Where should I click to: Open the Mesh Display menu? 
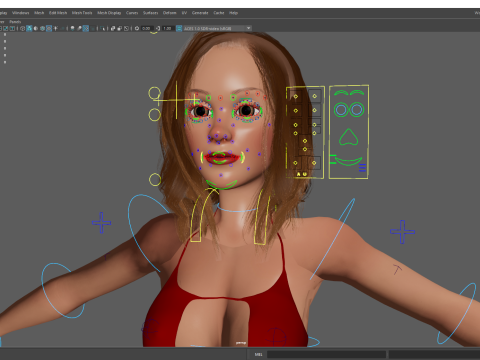point(109,13)
